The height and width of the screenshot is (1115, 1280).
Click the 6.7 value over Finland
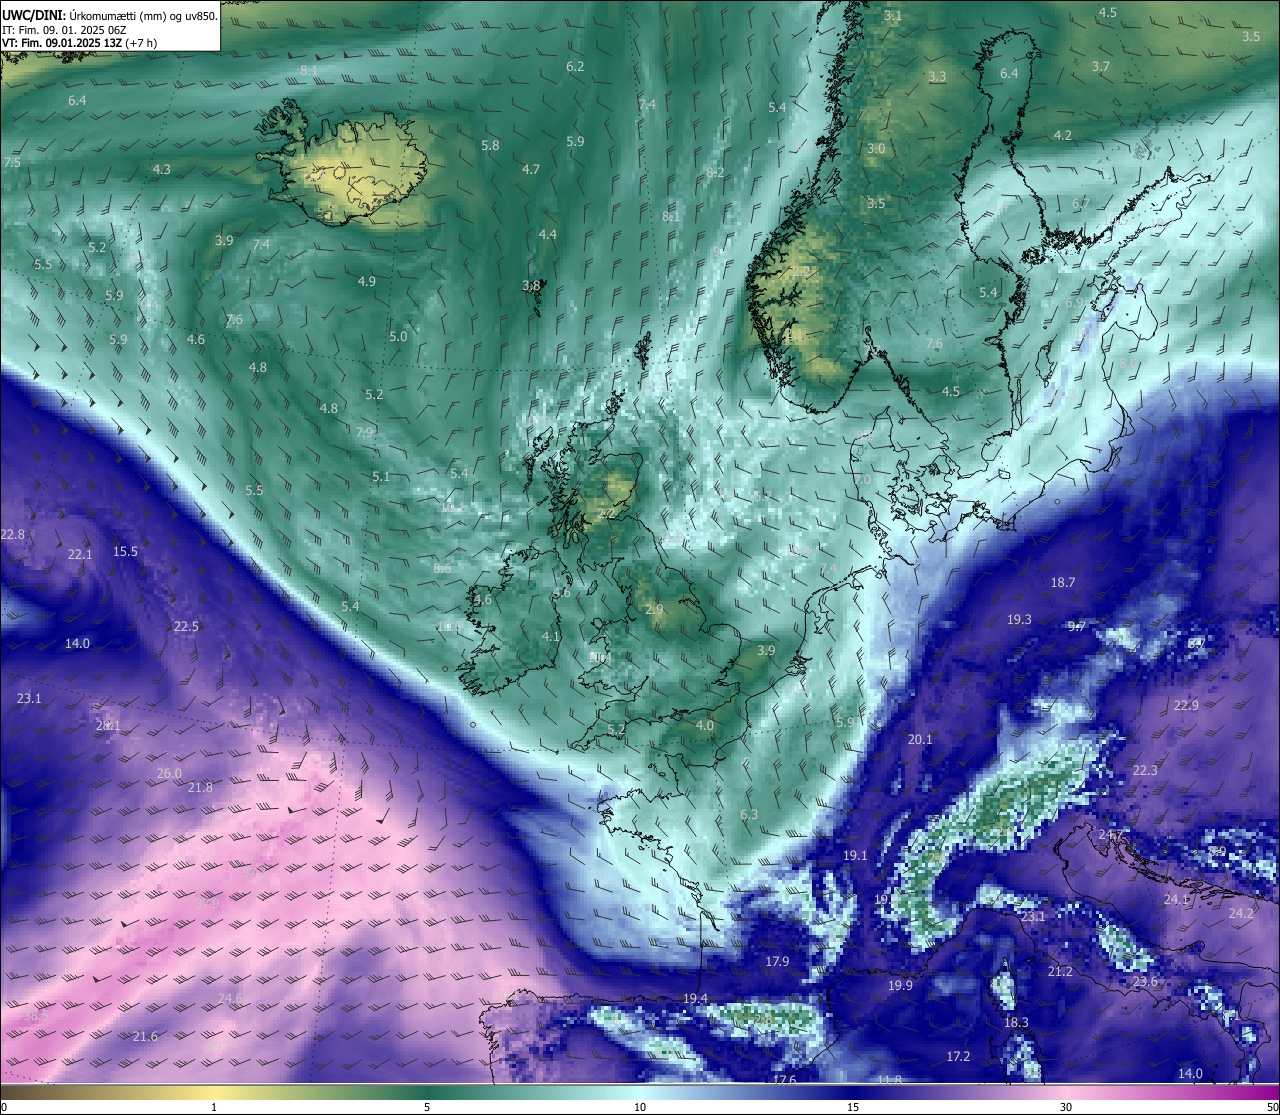click(x=1081, y=204)
